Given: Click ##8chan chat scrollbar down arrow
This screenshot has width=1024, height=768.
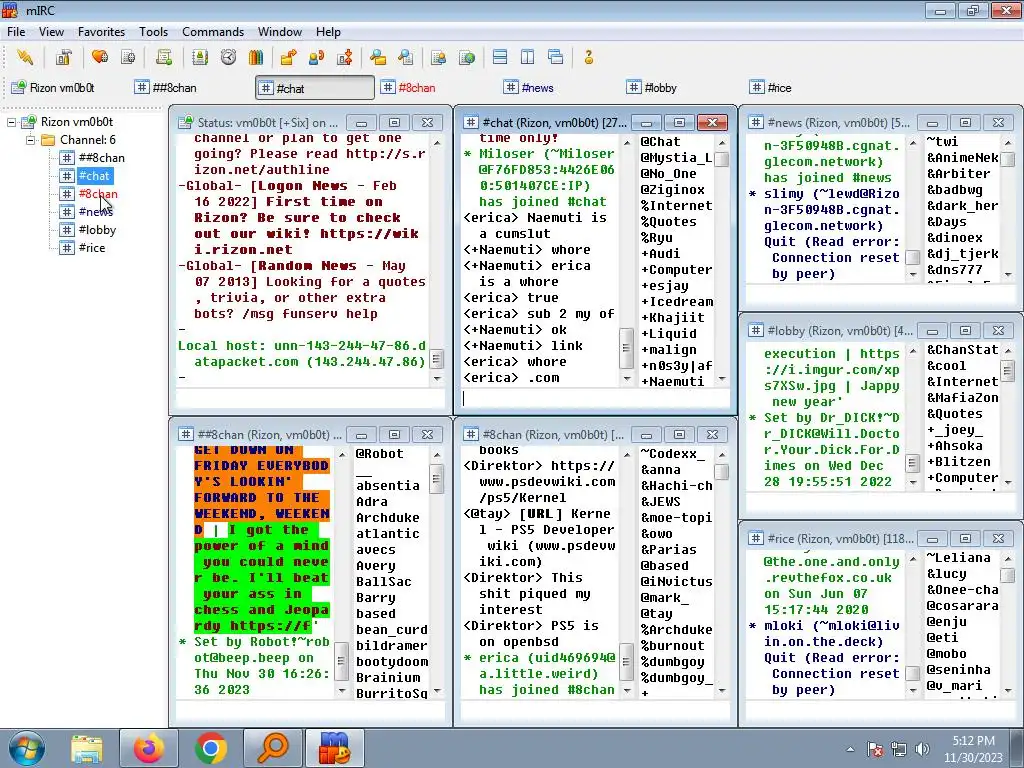Looking at the screenshot, I should point(342,690).
